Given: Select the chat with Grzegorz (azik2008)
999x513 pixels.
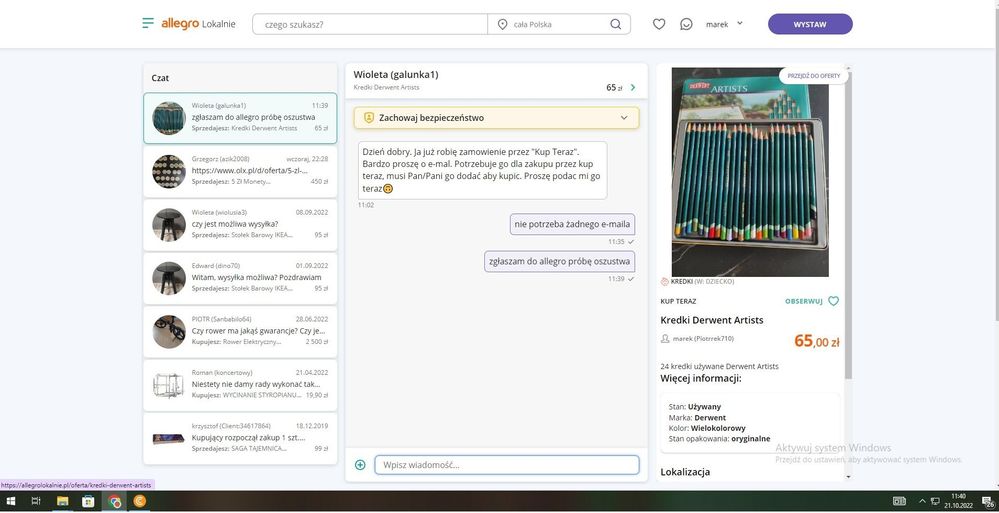Looking at the screenshot, I should click(240, 171).
